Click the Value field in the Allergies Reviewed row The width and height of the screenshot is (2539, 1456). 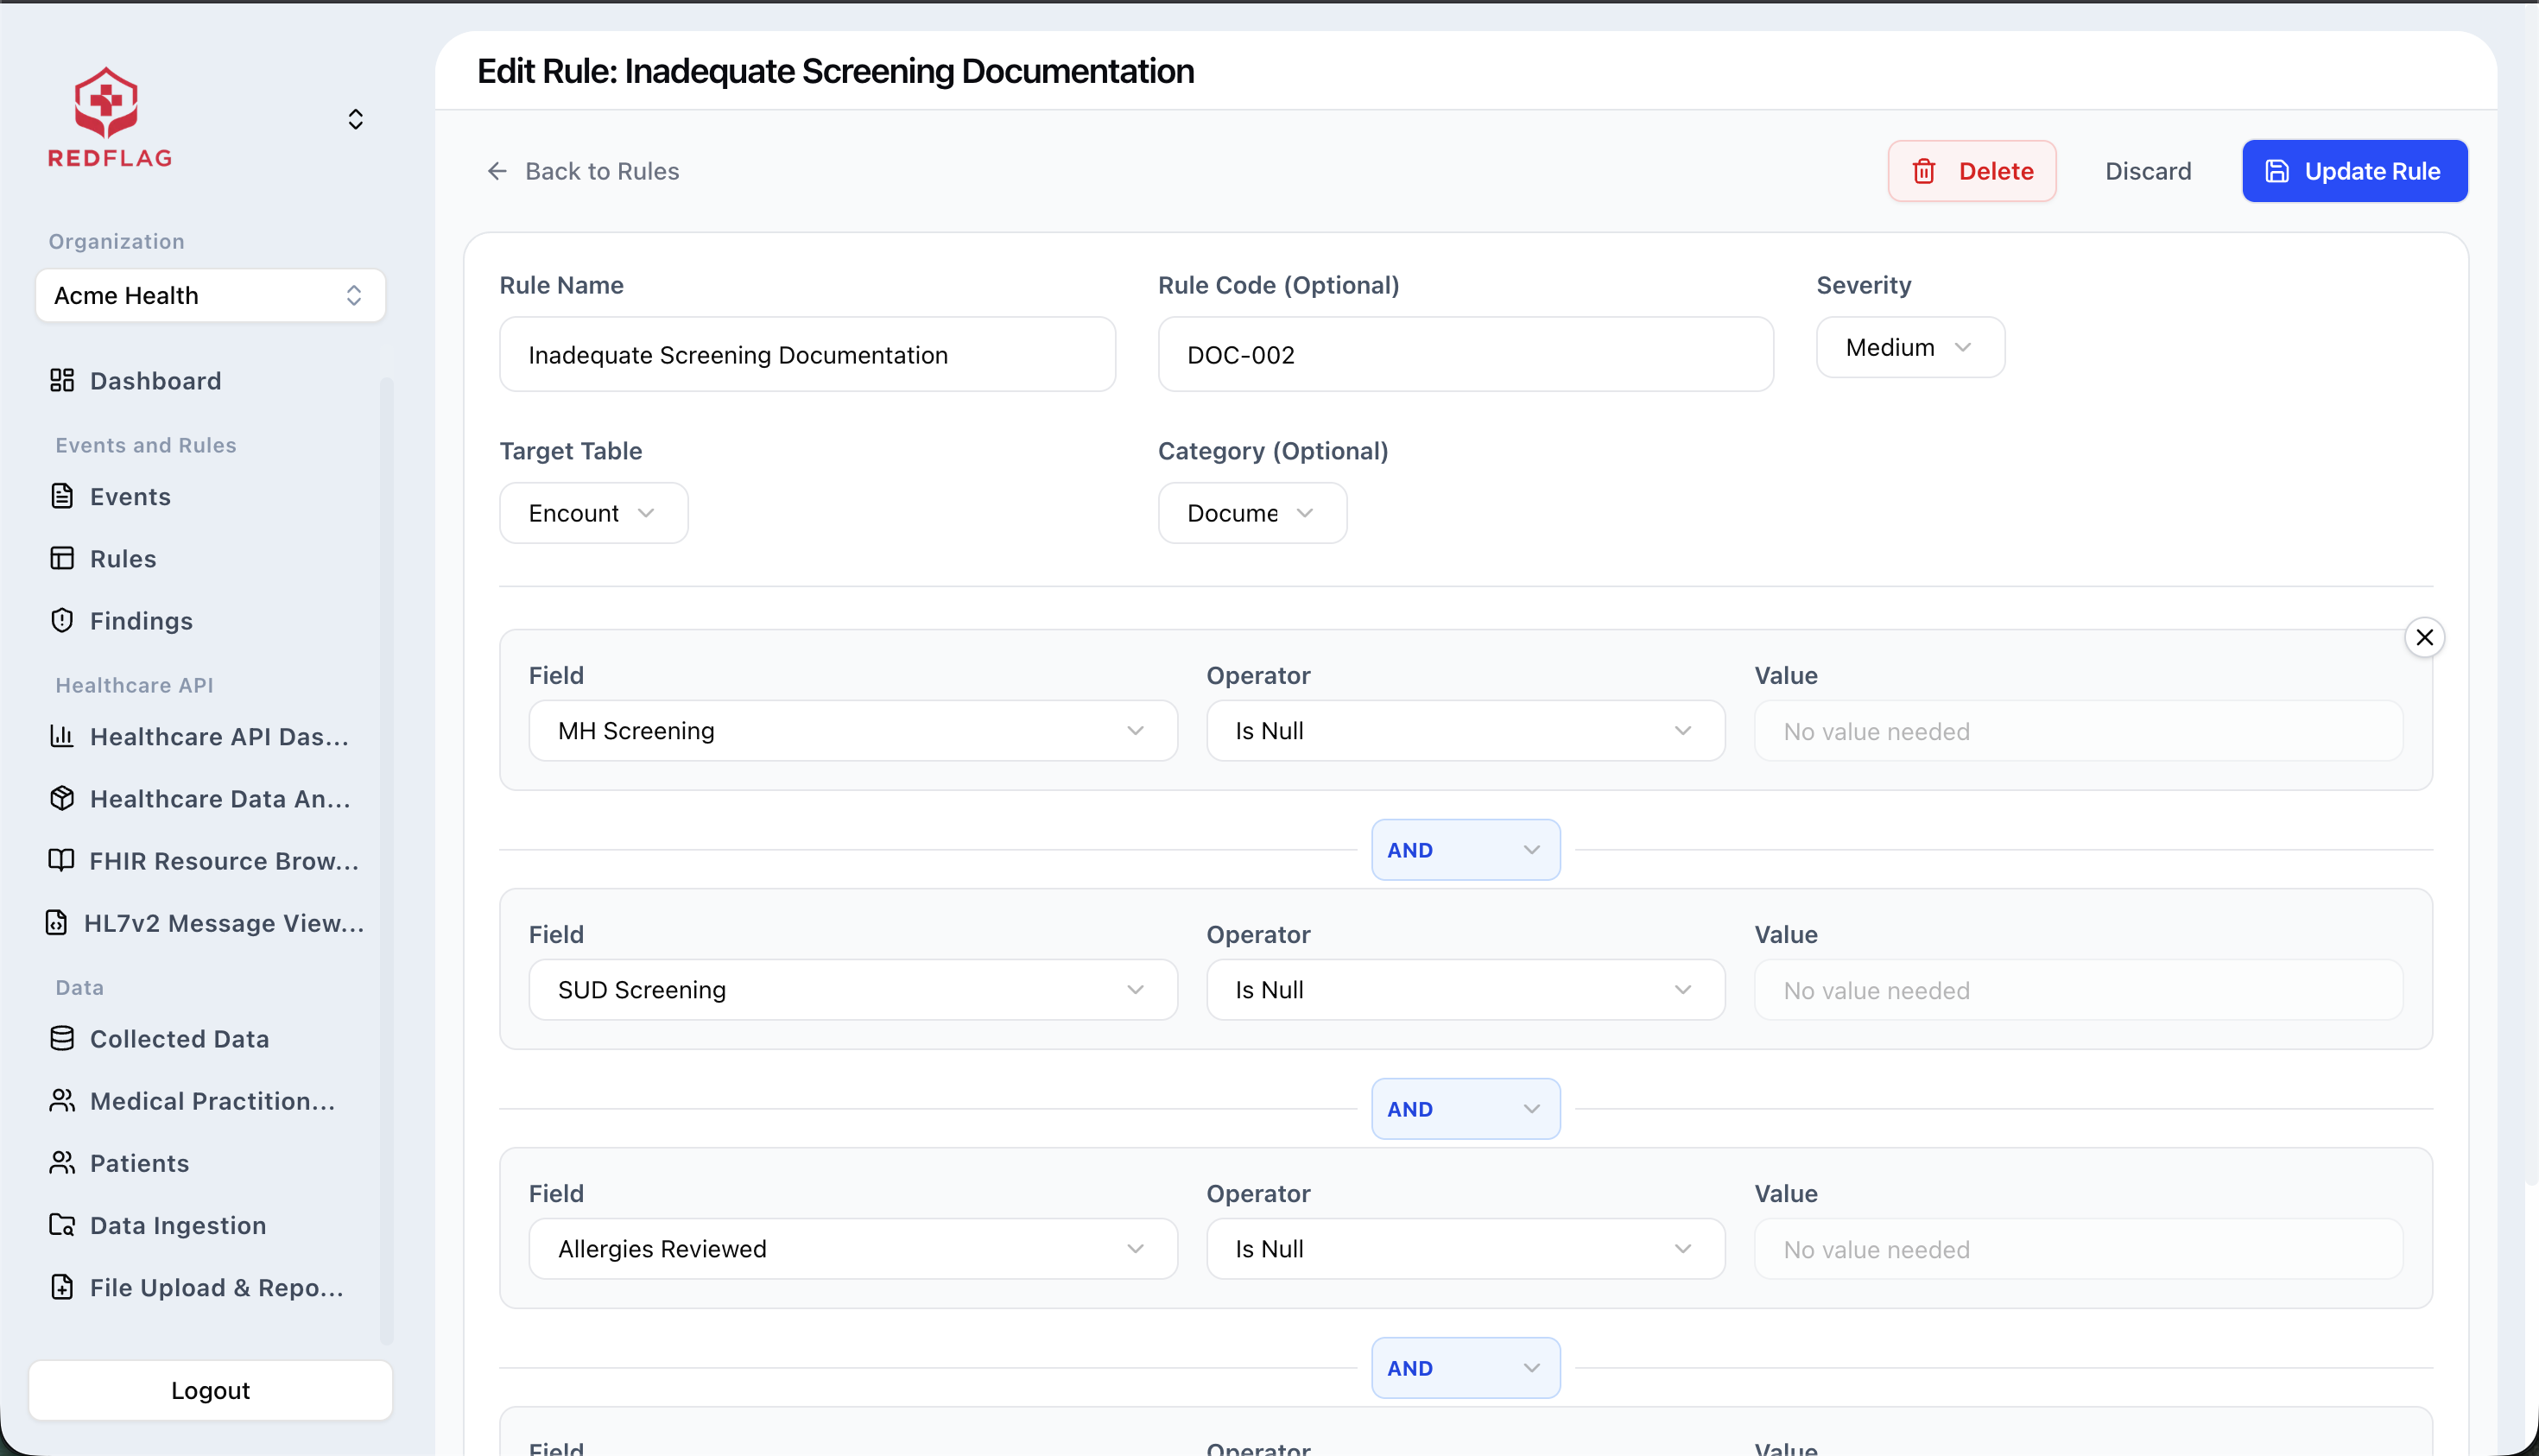coord(2077,1249)
